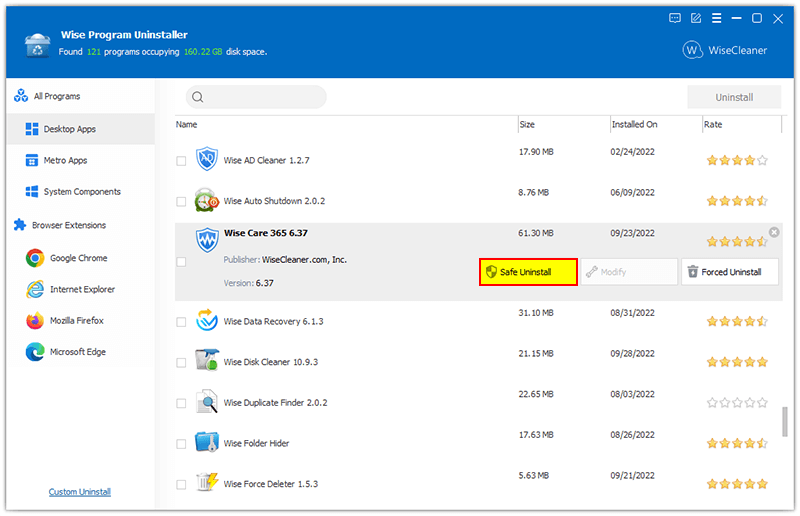Tick the Wise Disk Cleaner 10.9.3 checkbox
Image resolution: width=800 pixels, height=516 pixels.
[181, 362]
